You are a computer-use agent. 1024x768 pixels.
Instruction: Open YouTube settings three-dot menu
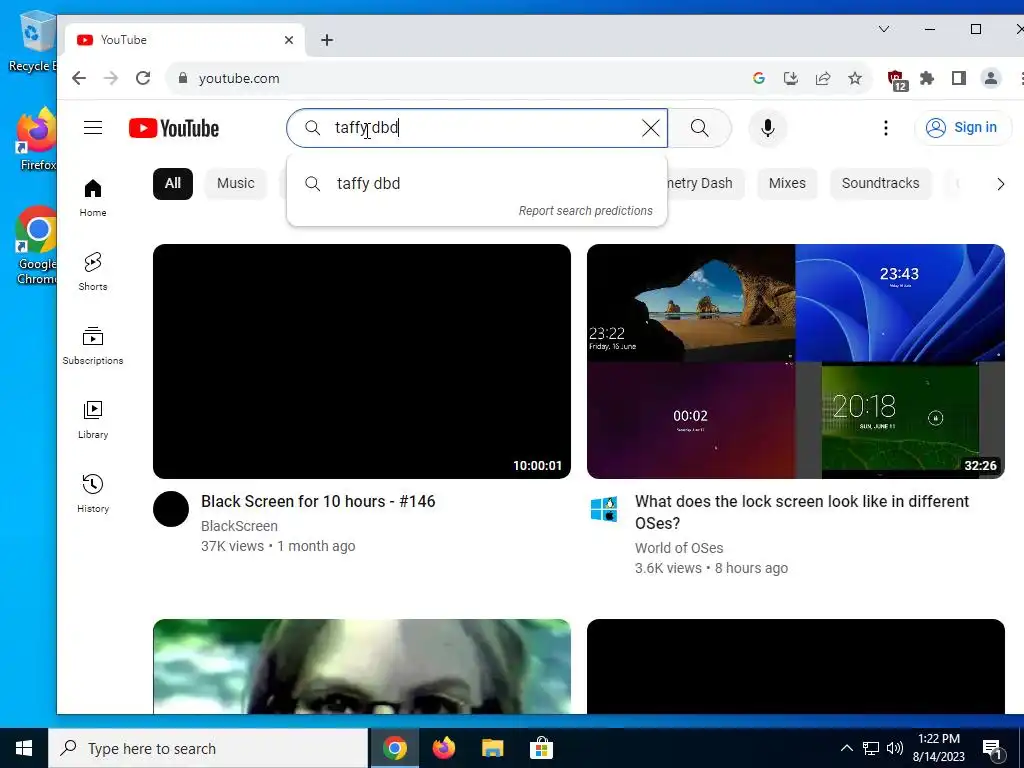(886, 128)
